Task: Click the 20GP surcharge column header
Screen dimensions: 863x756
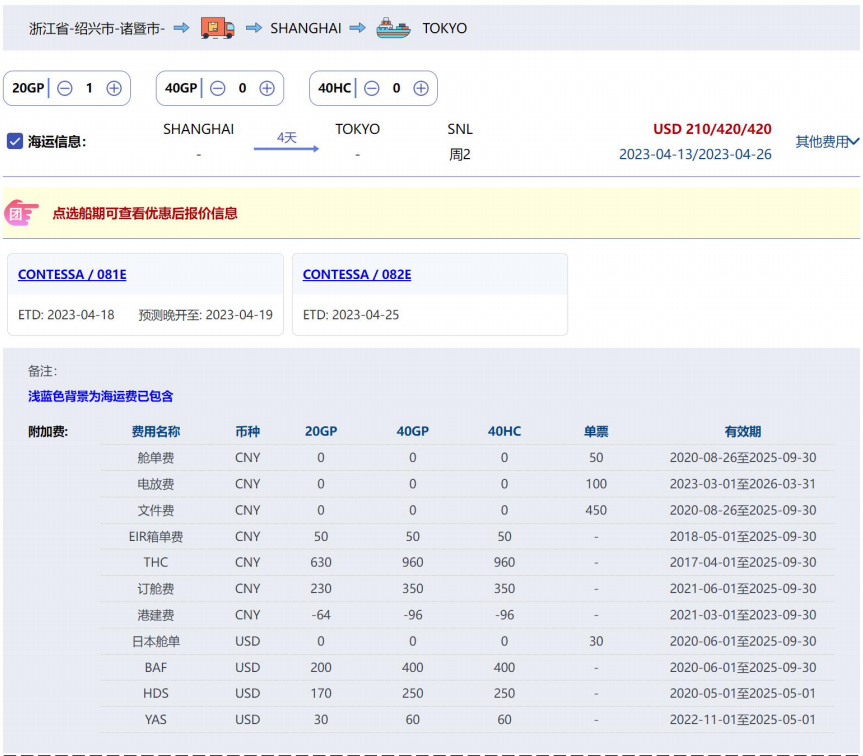Action: [x=321, y=431]
